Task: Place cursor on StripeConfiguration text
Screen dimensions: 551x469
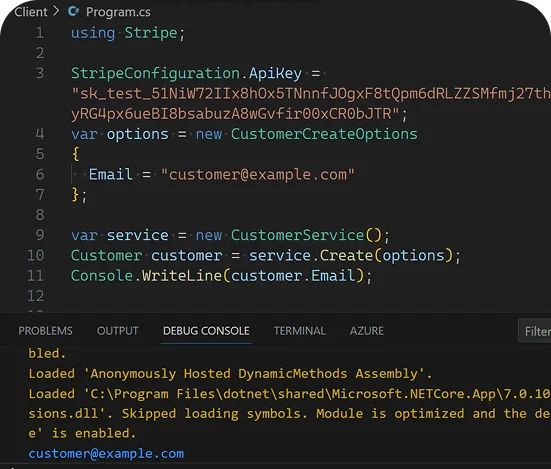Action: coord(155,73)
